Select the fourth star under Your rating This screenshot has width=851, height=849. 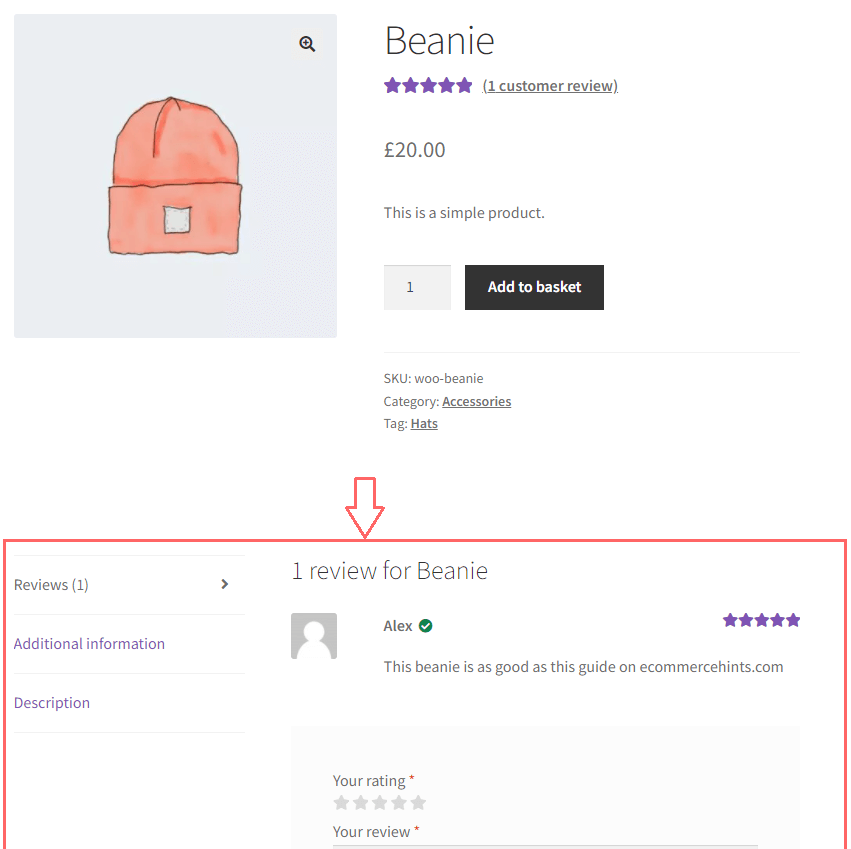[400, 802]
